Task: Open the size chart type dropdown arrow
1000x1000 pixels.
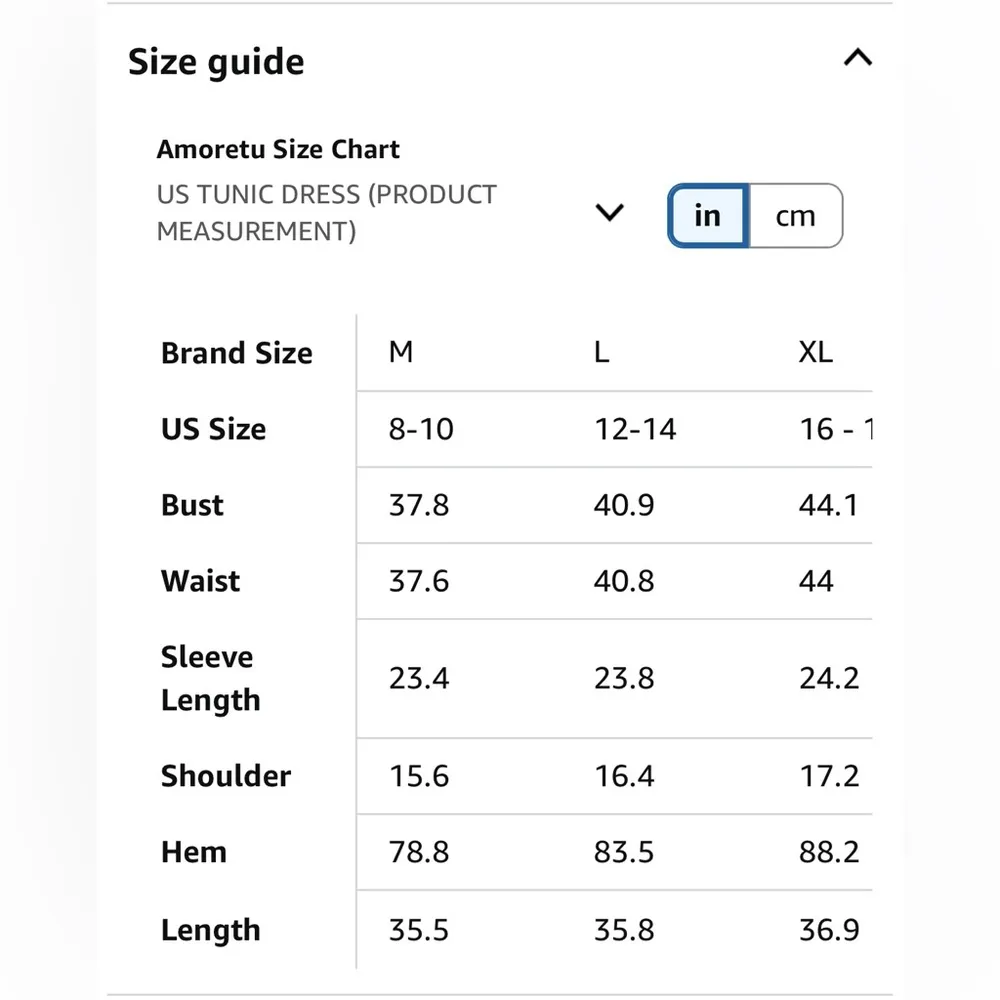Action: [x=609, y=213]
